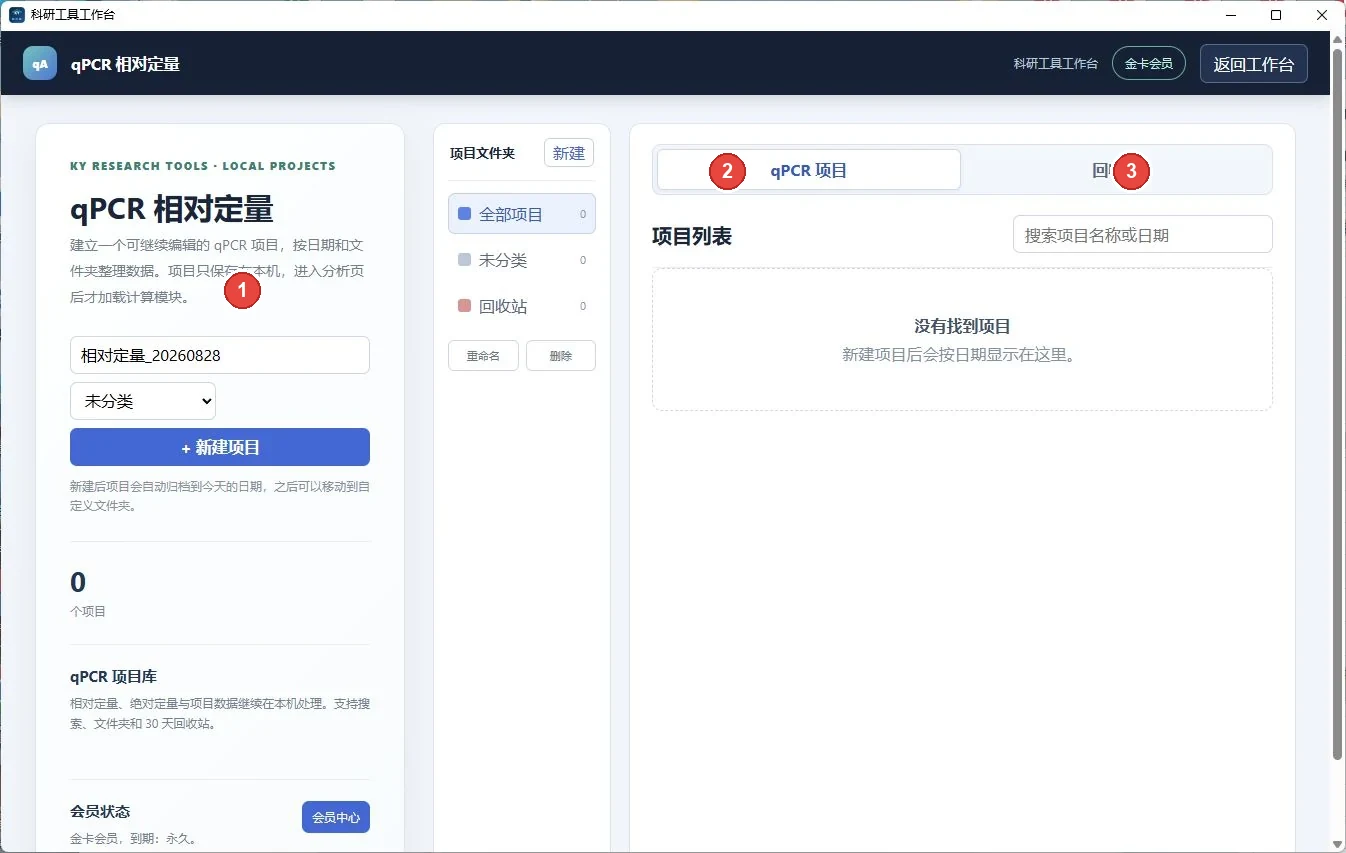Follow the 科研工具工作台 link in the header

pos(1056,63)
